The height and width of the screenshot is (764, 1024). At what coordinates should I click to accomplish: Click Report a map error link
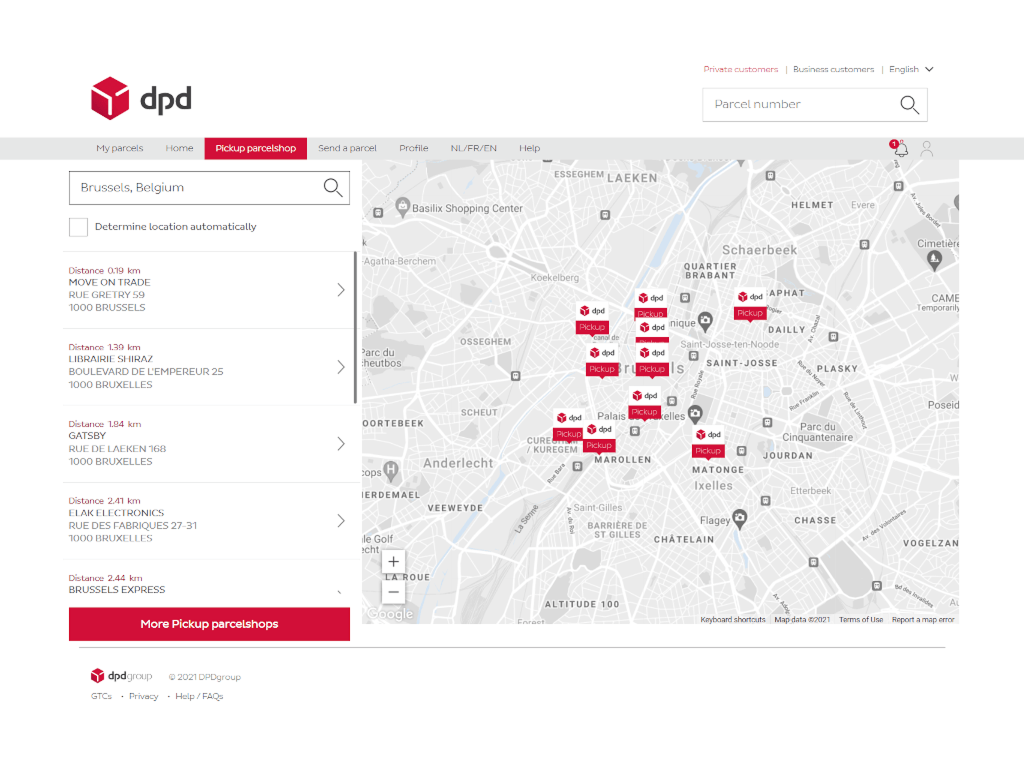[923, 620]
